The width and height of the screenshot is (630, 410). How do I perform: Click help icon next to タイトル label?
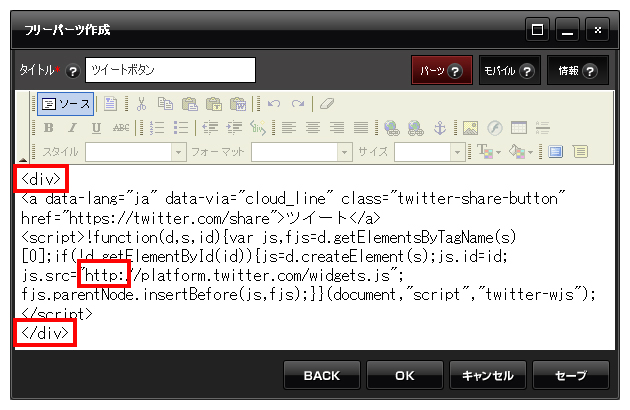click(x=73, y=72)
